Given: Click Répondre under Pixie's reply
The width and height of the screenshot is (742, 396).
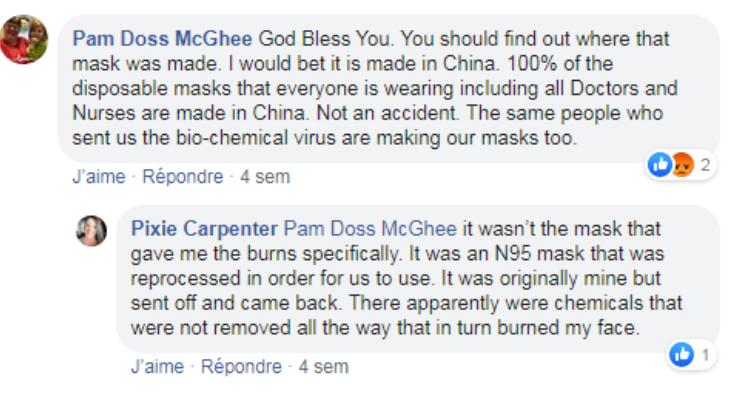Looking at the screenshot, I should [241, 367].
